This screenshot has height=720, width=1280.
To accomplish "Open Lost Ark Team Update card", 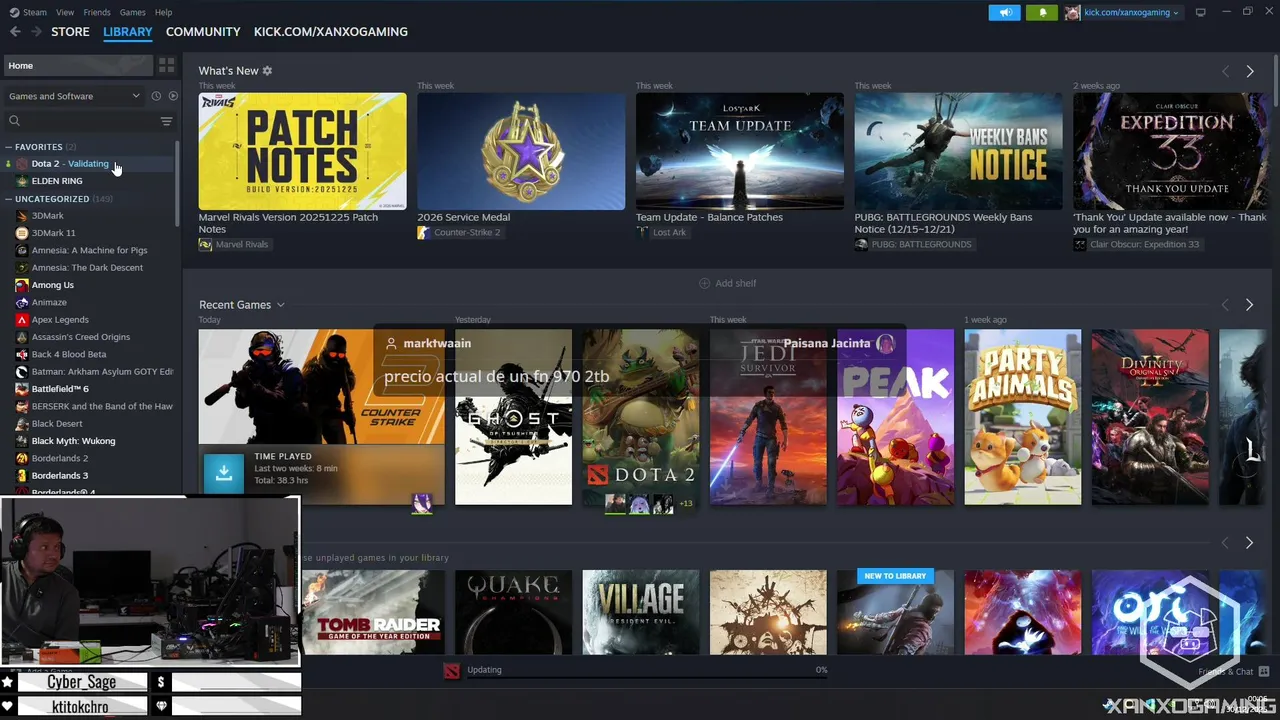I will (x=739, y=151).
